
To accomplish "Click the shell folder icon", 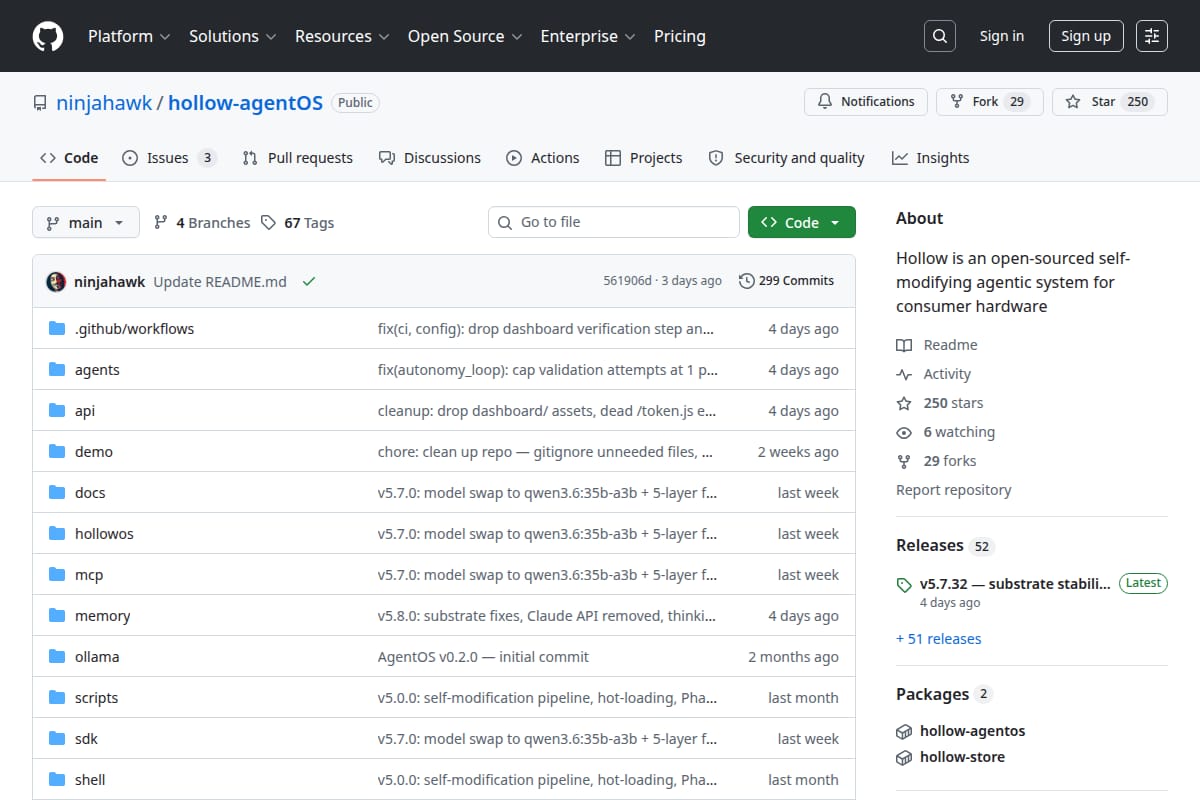I will tap(57, 780).
